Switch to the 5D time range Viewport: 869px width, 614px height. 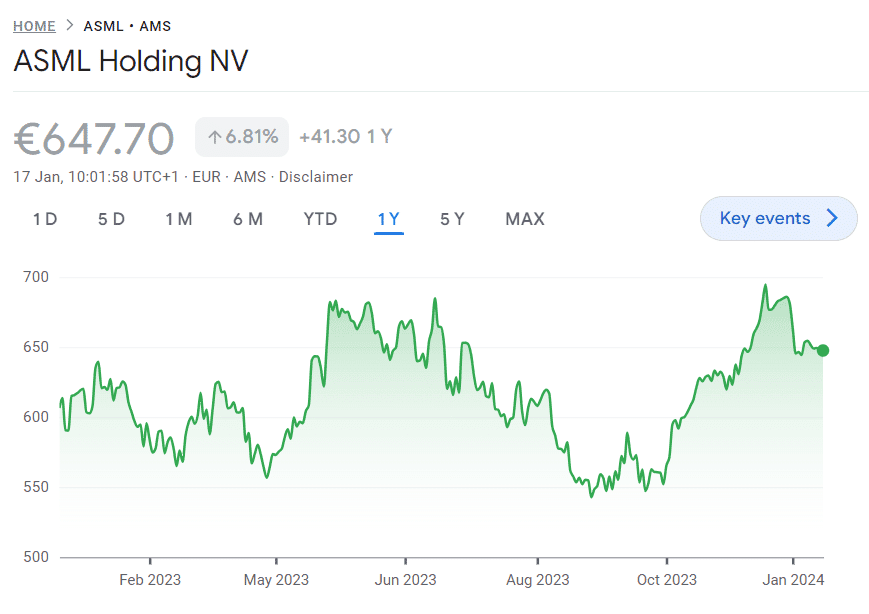[111, 219]
